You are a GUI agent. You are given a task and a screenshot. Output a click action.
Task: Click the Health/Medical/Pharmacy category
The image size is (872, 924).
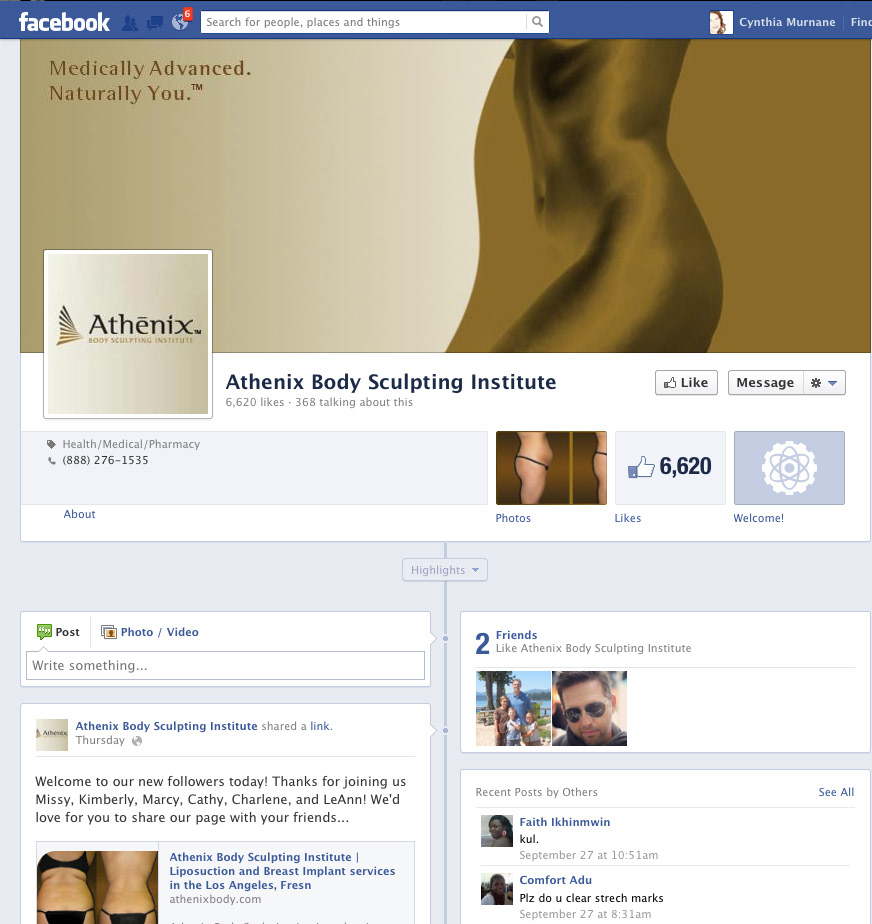(131, 444)
